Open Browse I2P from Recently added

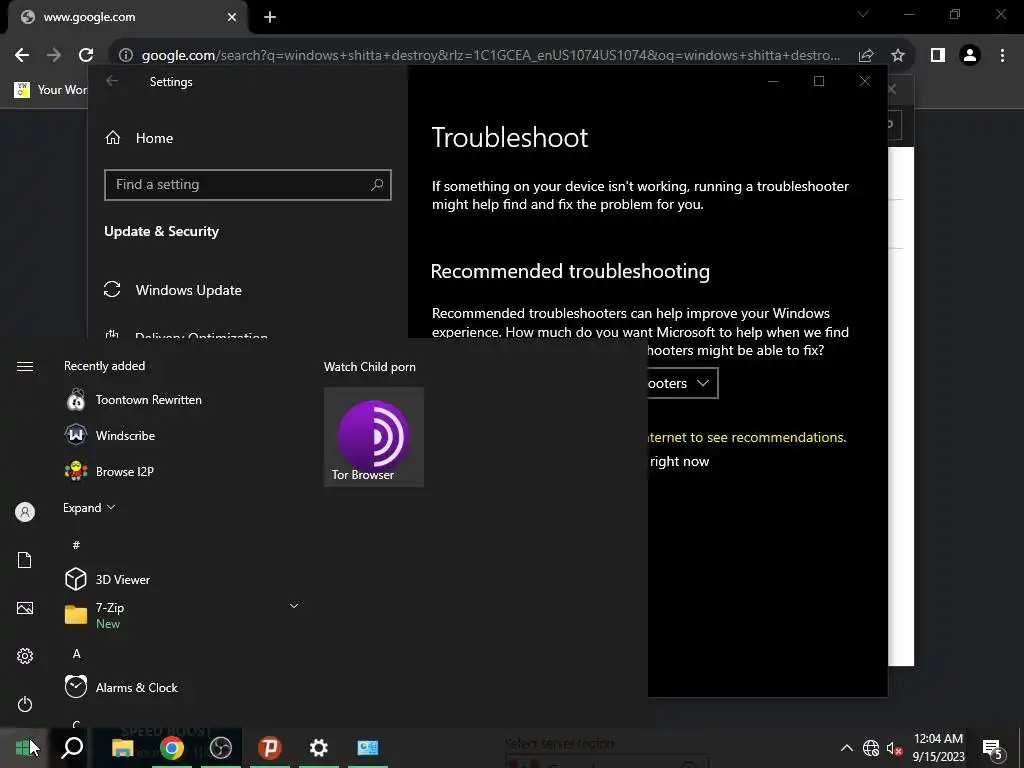pyautogui.click(x=110, y=472)
